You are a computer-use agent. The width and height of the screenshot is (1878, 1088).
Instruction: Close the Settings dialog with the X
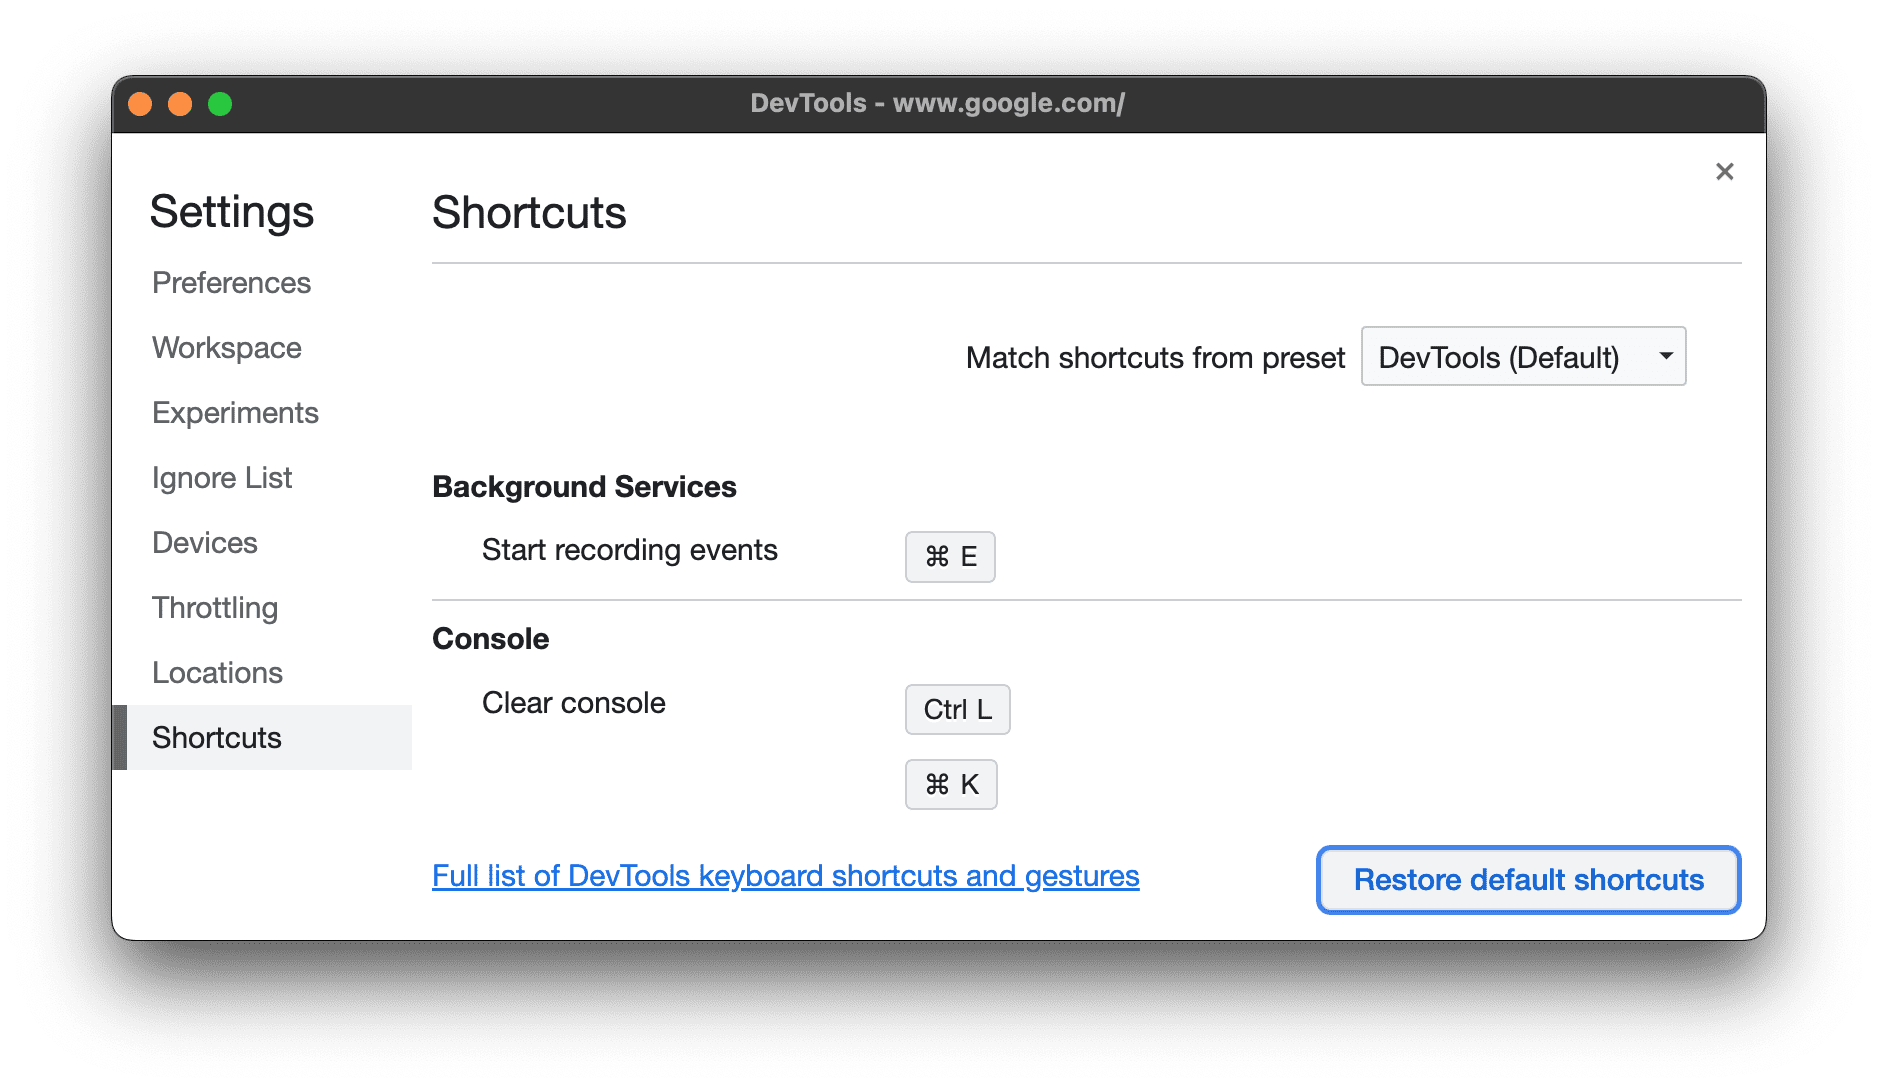[1724, 171]
